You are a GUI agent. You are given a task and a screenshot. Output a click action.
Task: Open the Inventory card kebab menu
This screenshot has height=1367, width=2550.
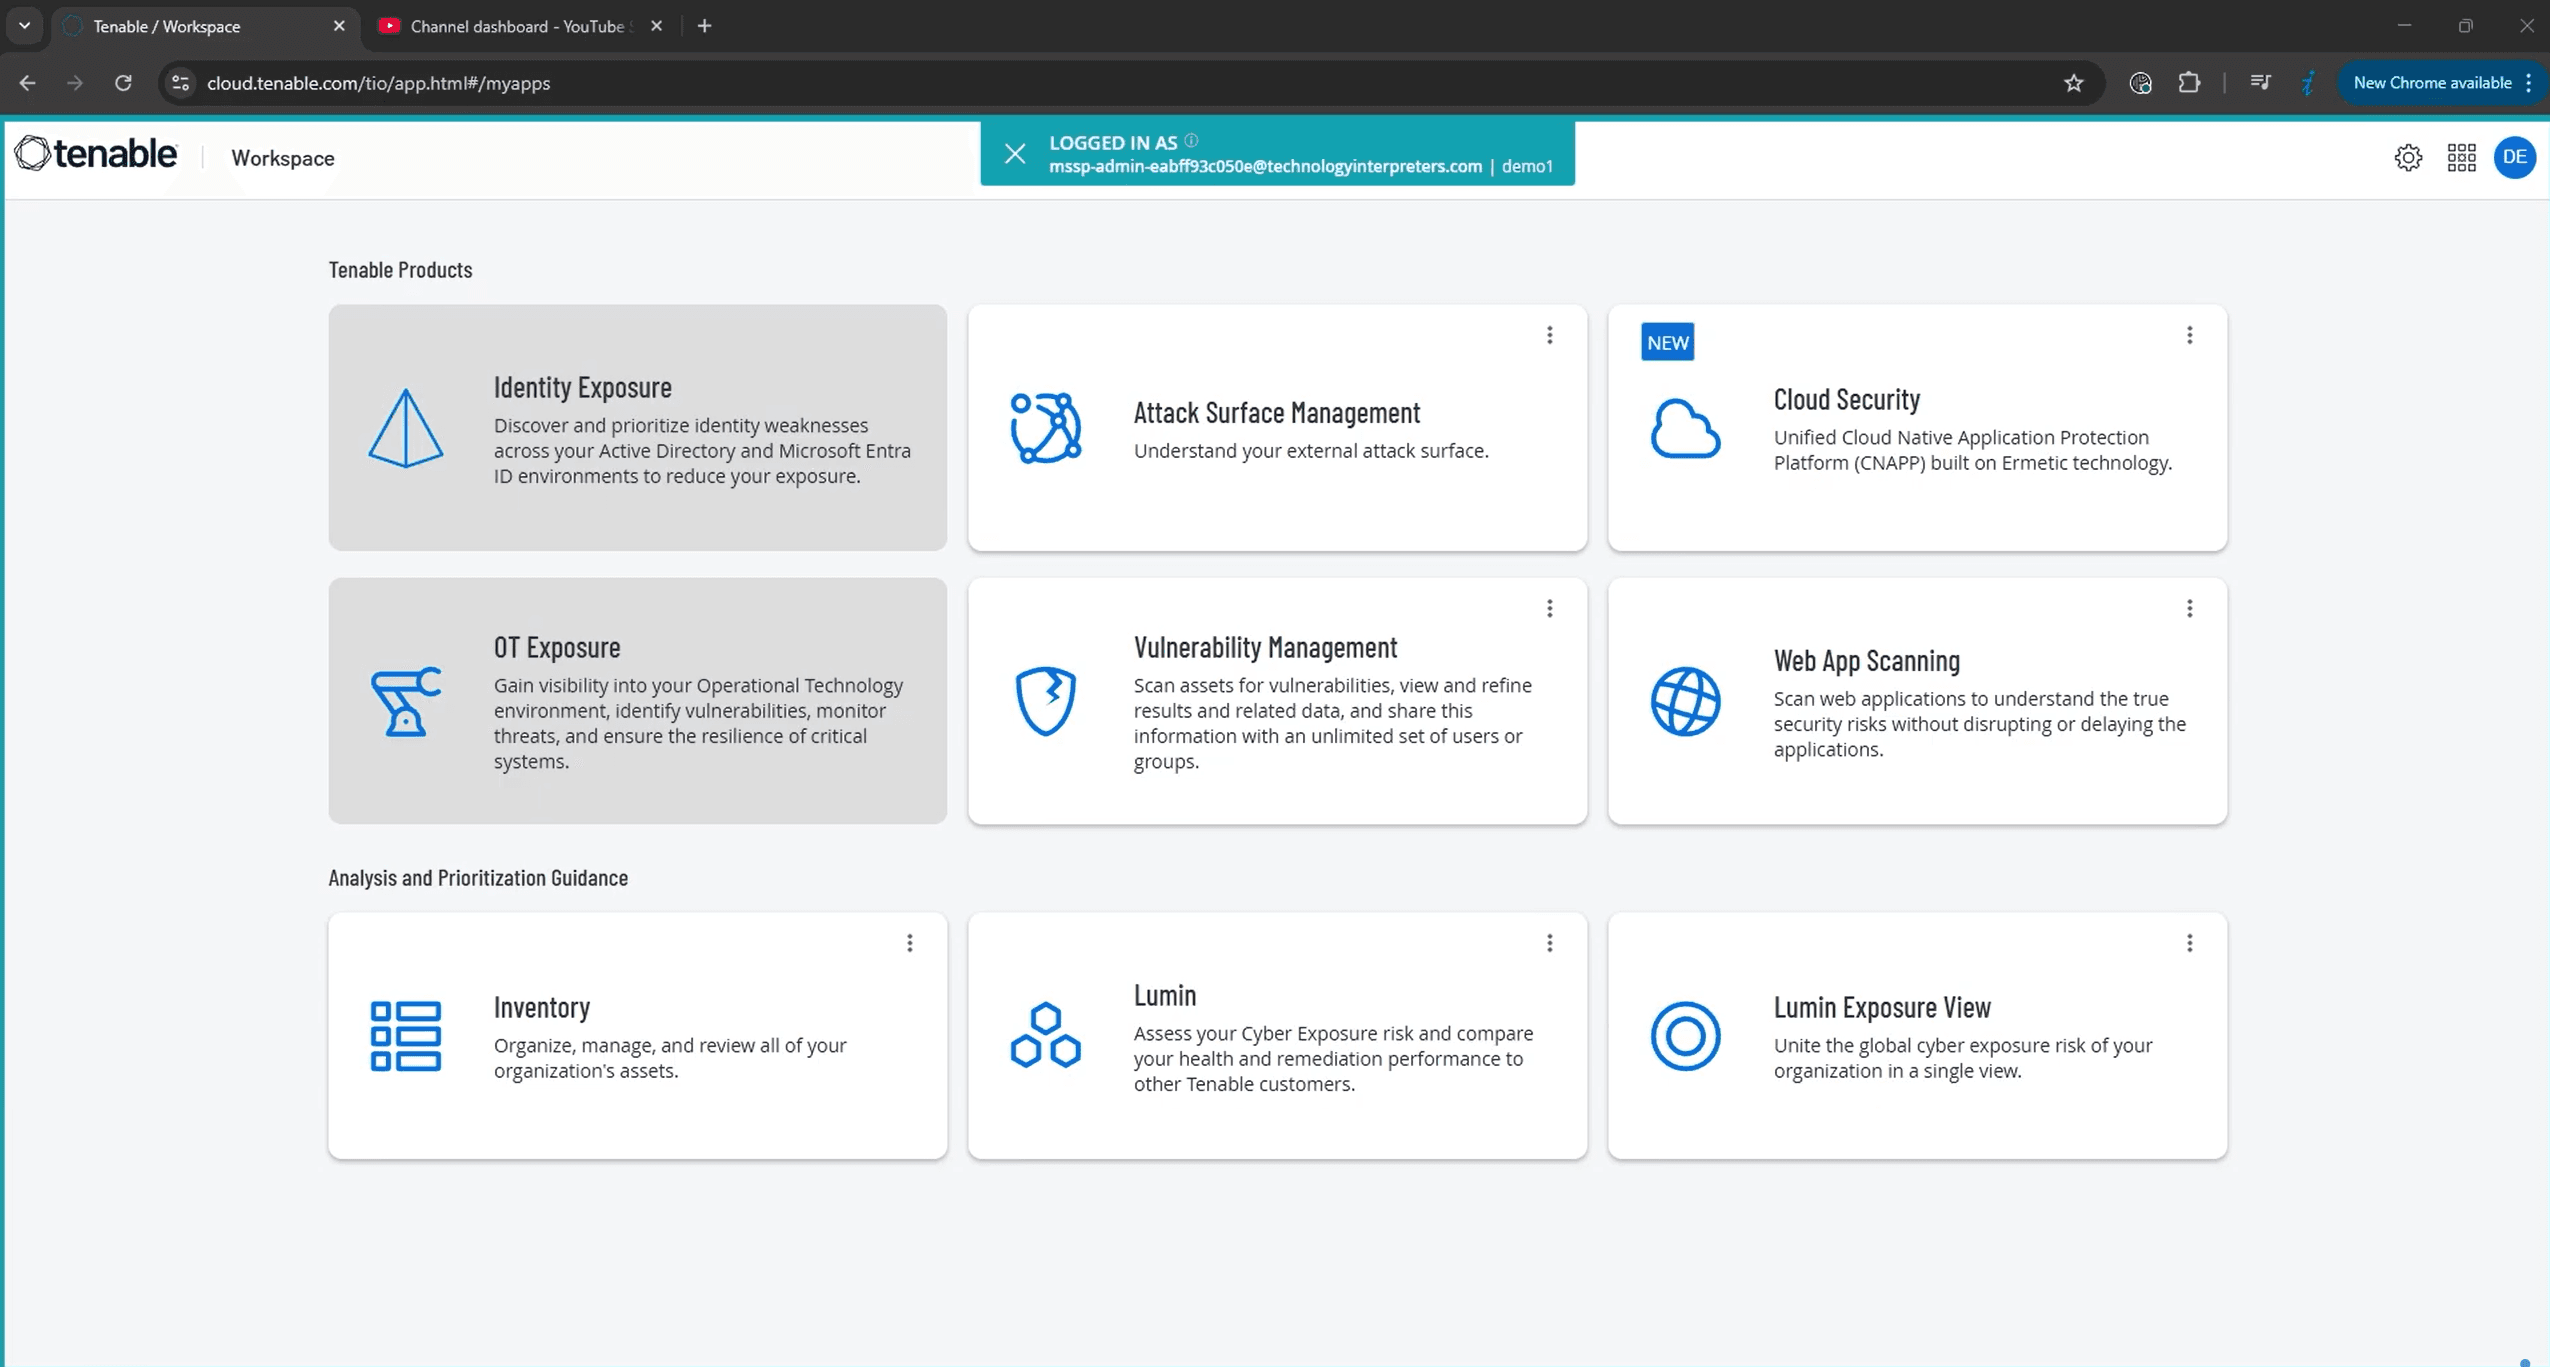[909, 942]
